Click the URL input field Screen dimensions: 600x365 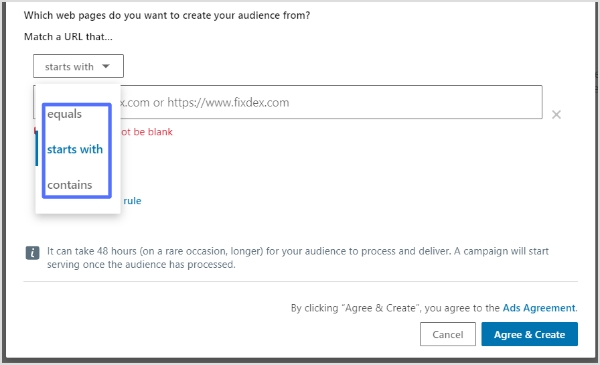[x=288, y=102]
